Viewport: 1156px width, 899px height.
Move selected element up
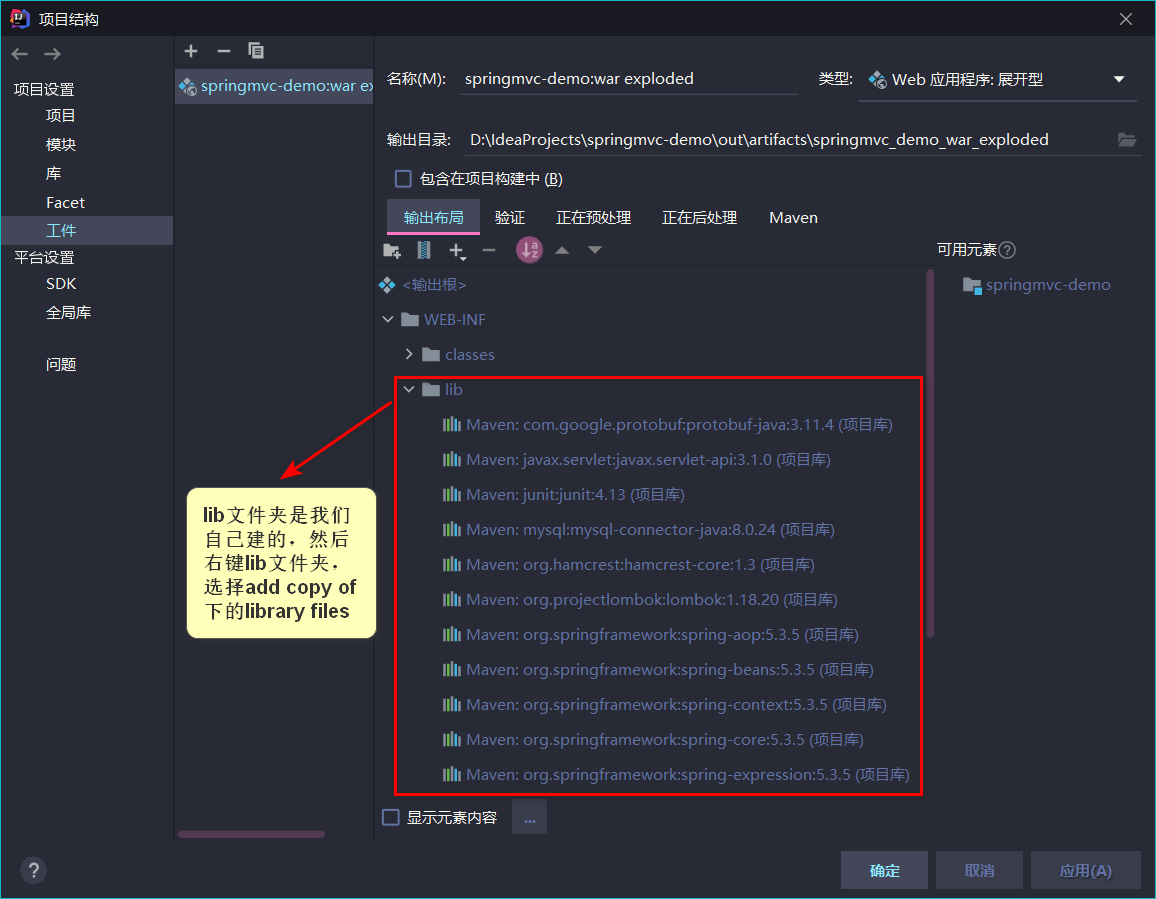(x=562, y=251)
